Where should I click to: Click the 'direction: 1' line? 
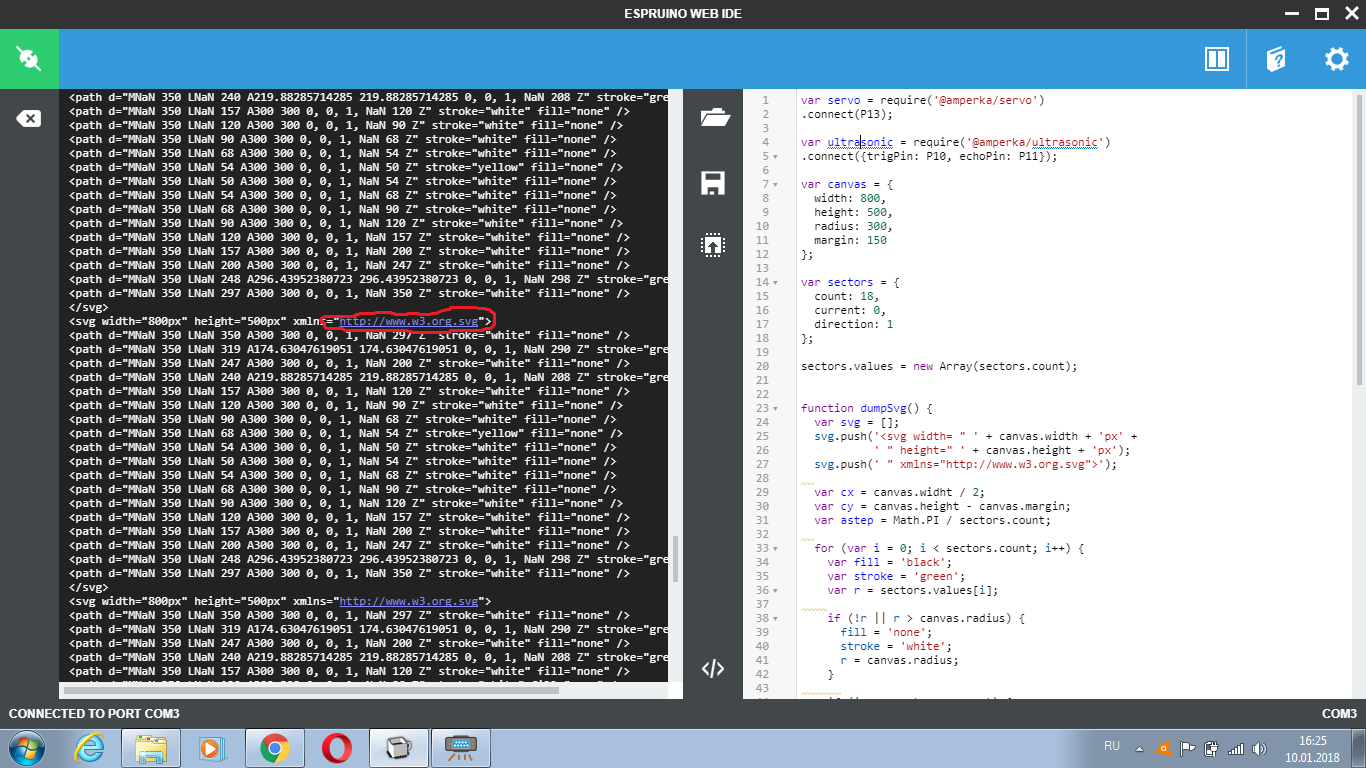853,324
